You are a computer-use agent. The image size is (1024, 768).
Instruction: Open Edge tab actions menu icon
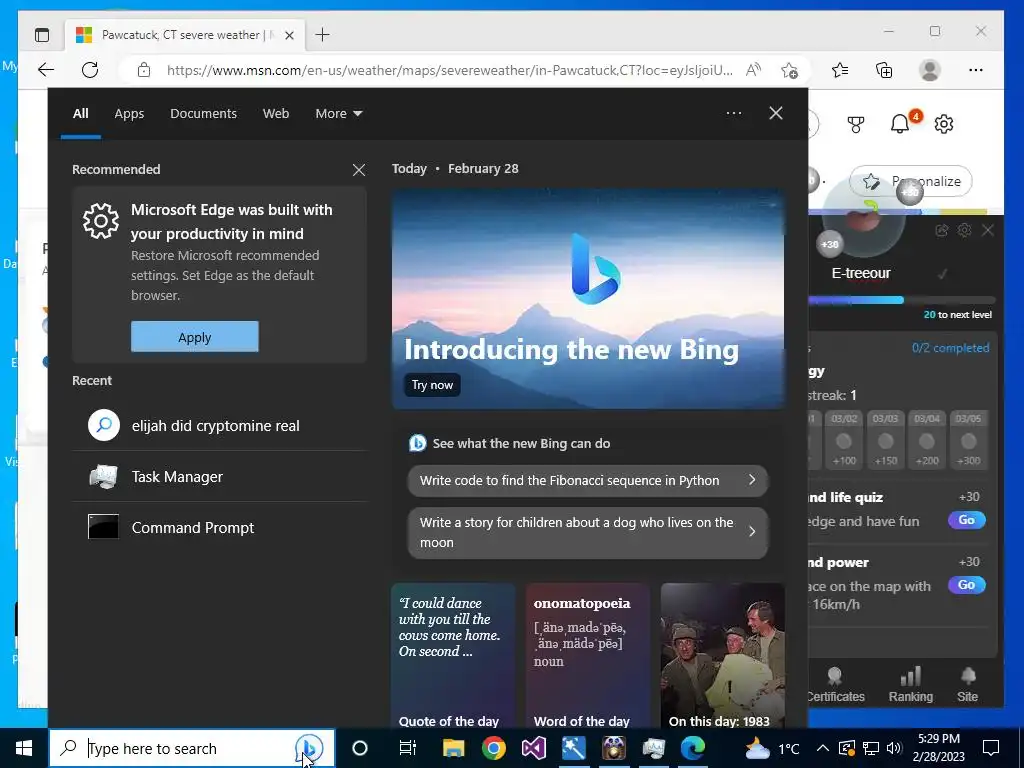42,35
